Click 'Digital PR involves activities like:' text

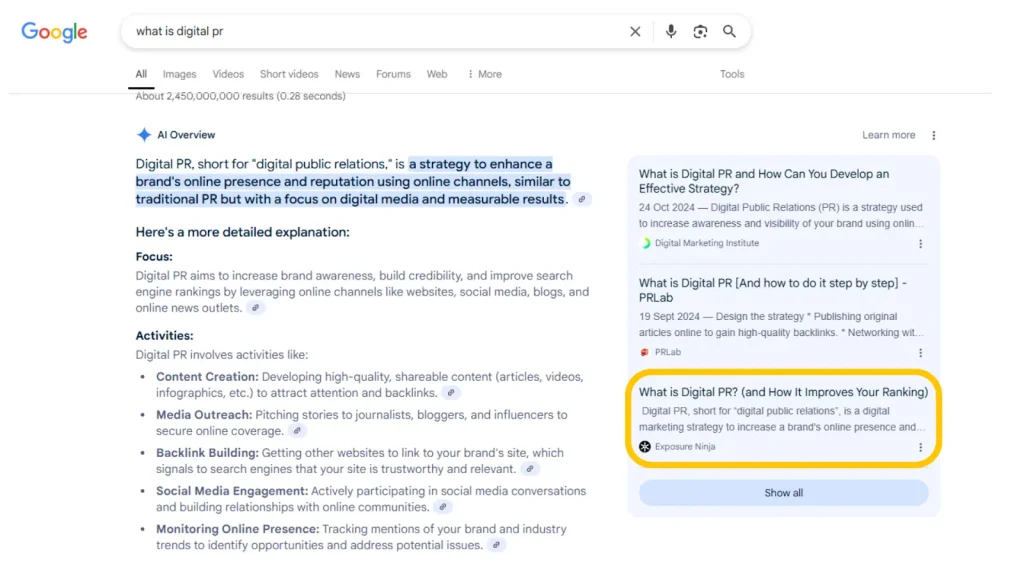click(222, 355)
